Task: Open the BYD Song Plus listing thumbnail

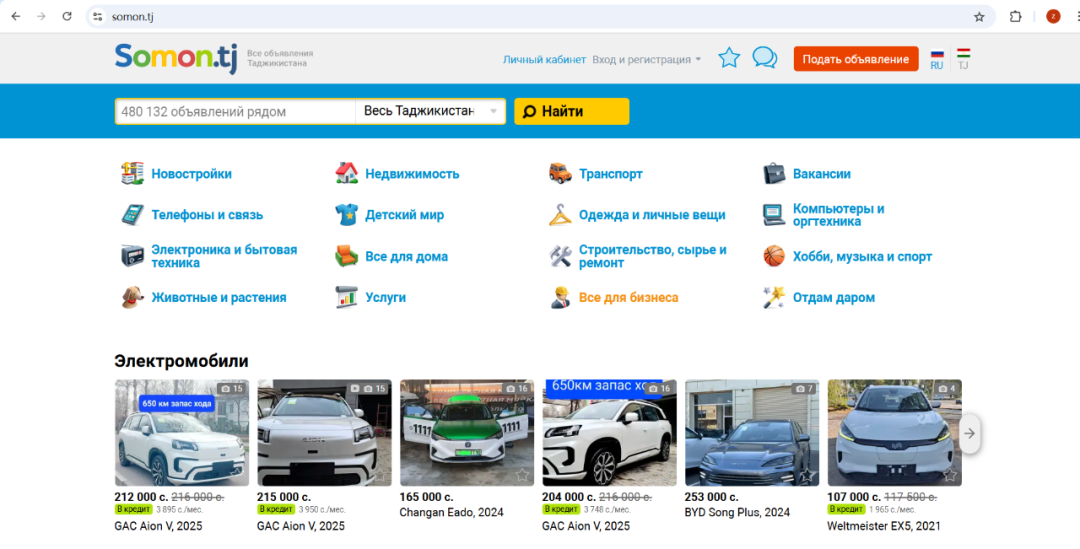Action: coord(751,432)
